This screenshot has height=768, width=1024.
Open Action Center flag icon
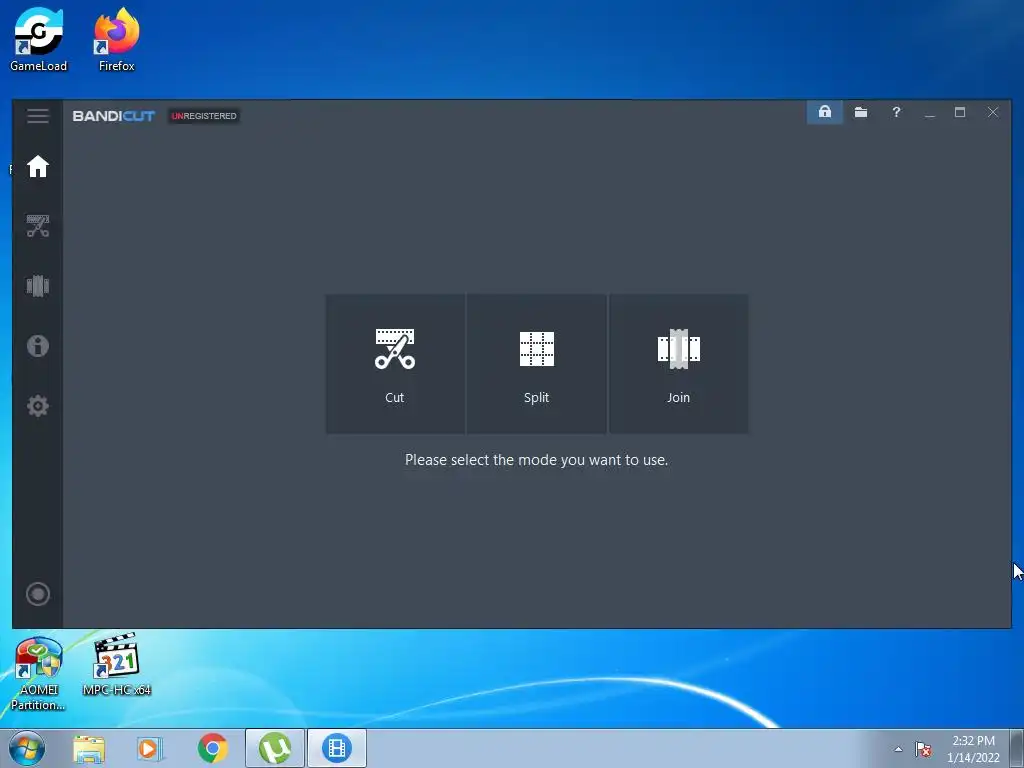(x=923, y=749)
